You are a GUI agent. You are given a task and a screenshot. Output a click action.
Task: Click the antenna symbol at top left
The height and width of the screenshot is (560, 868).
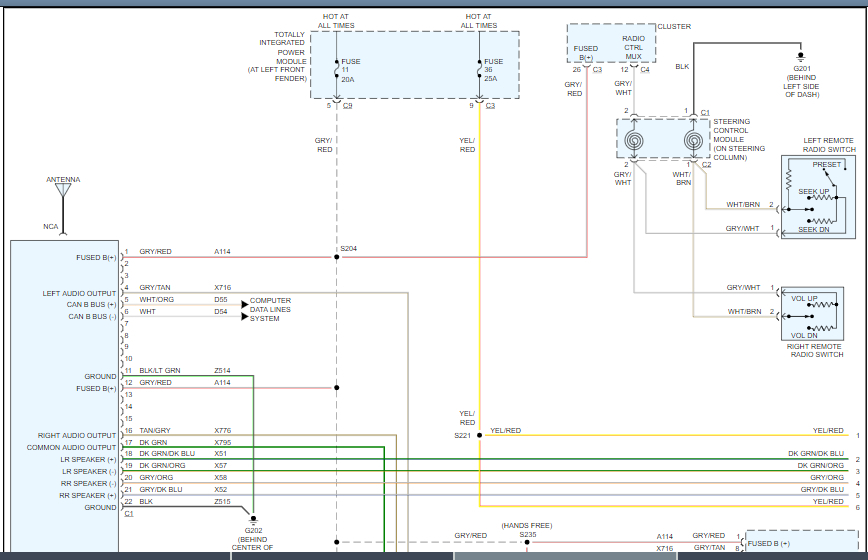point(64,190)
